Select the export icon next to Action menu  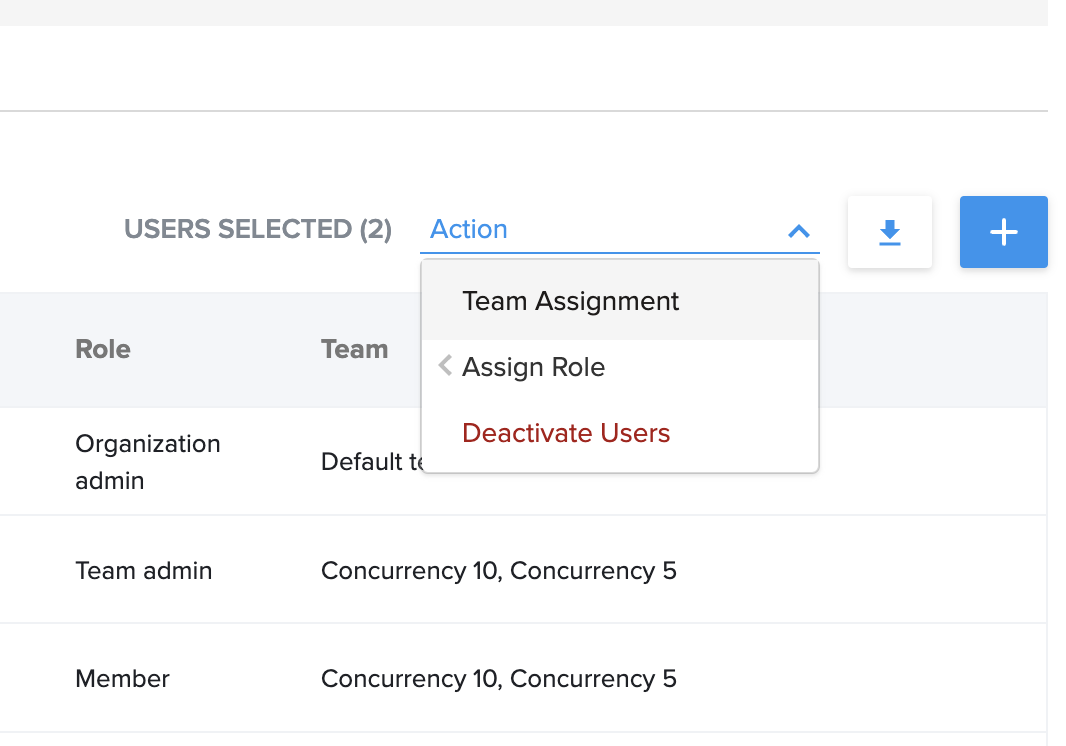pyautogui.click(x=889, y=231)
